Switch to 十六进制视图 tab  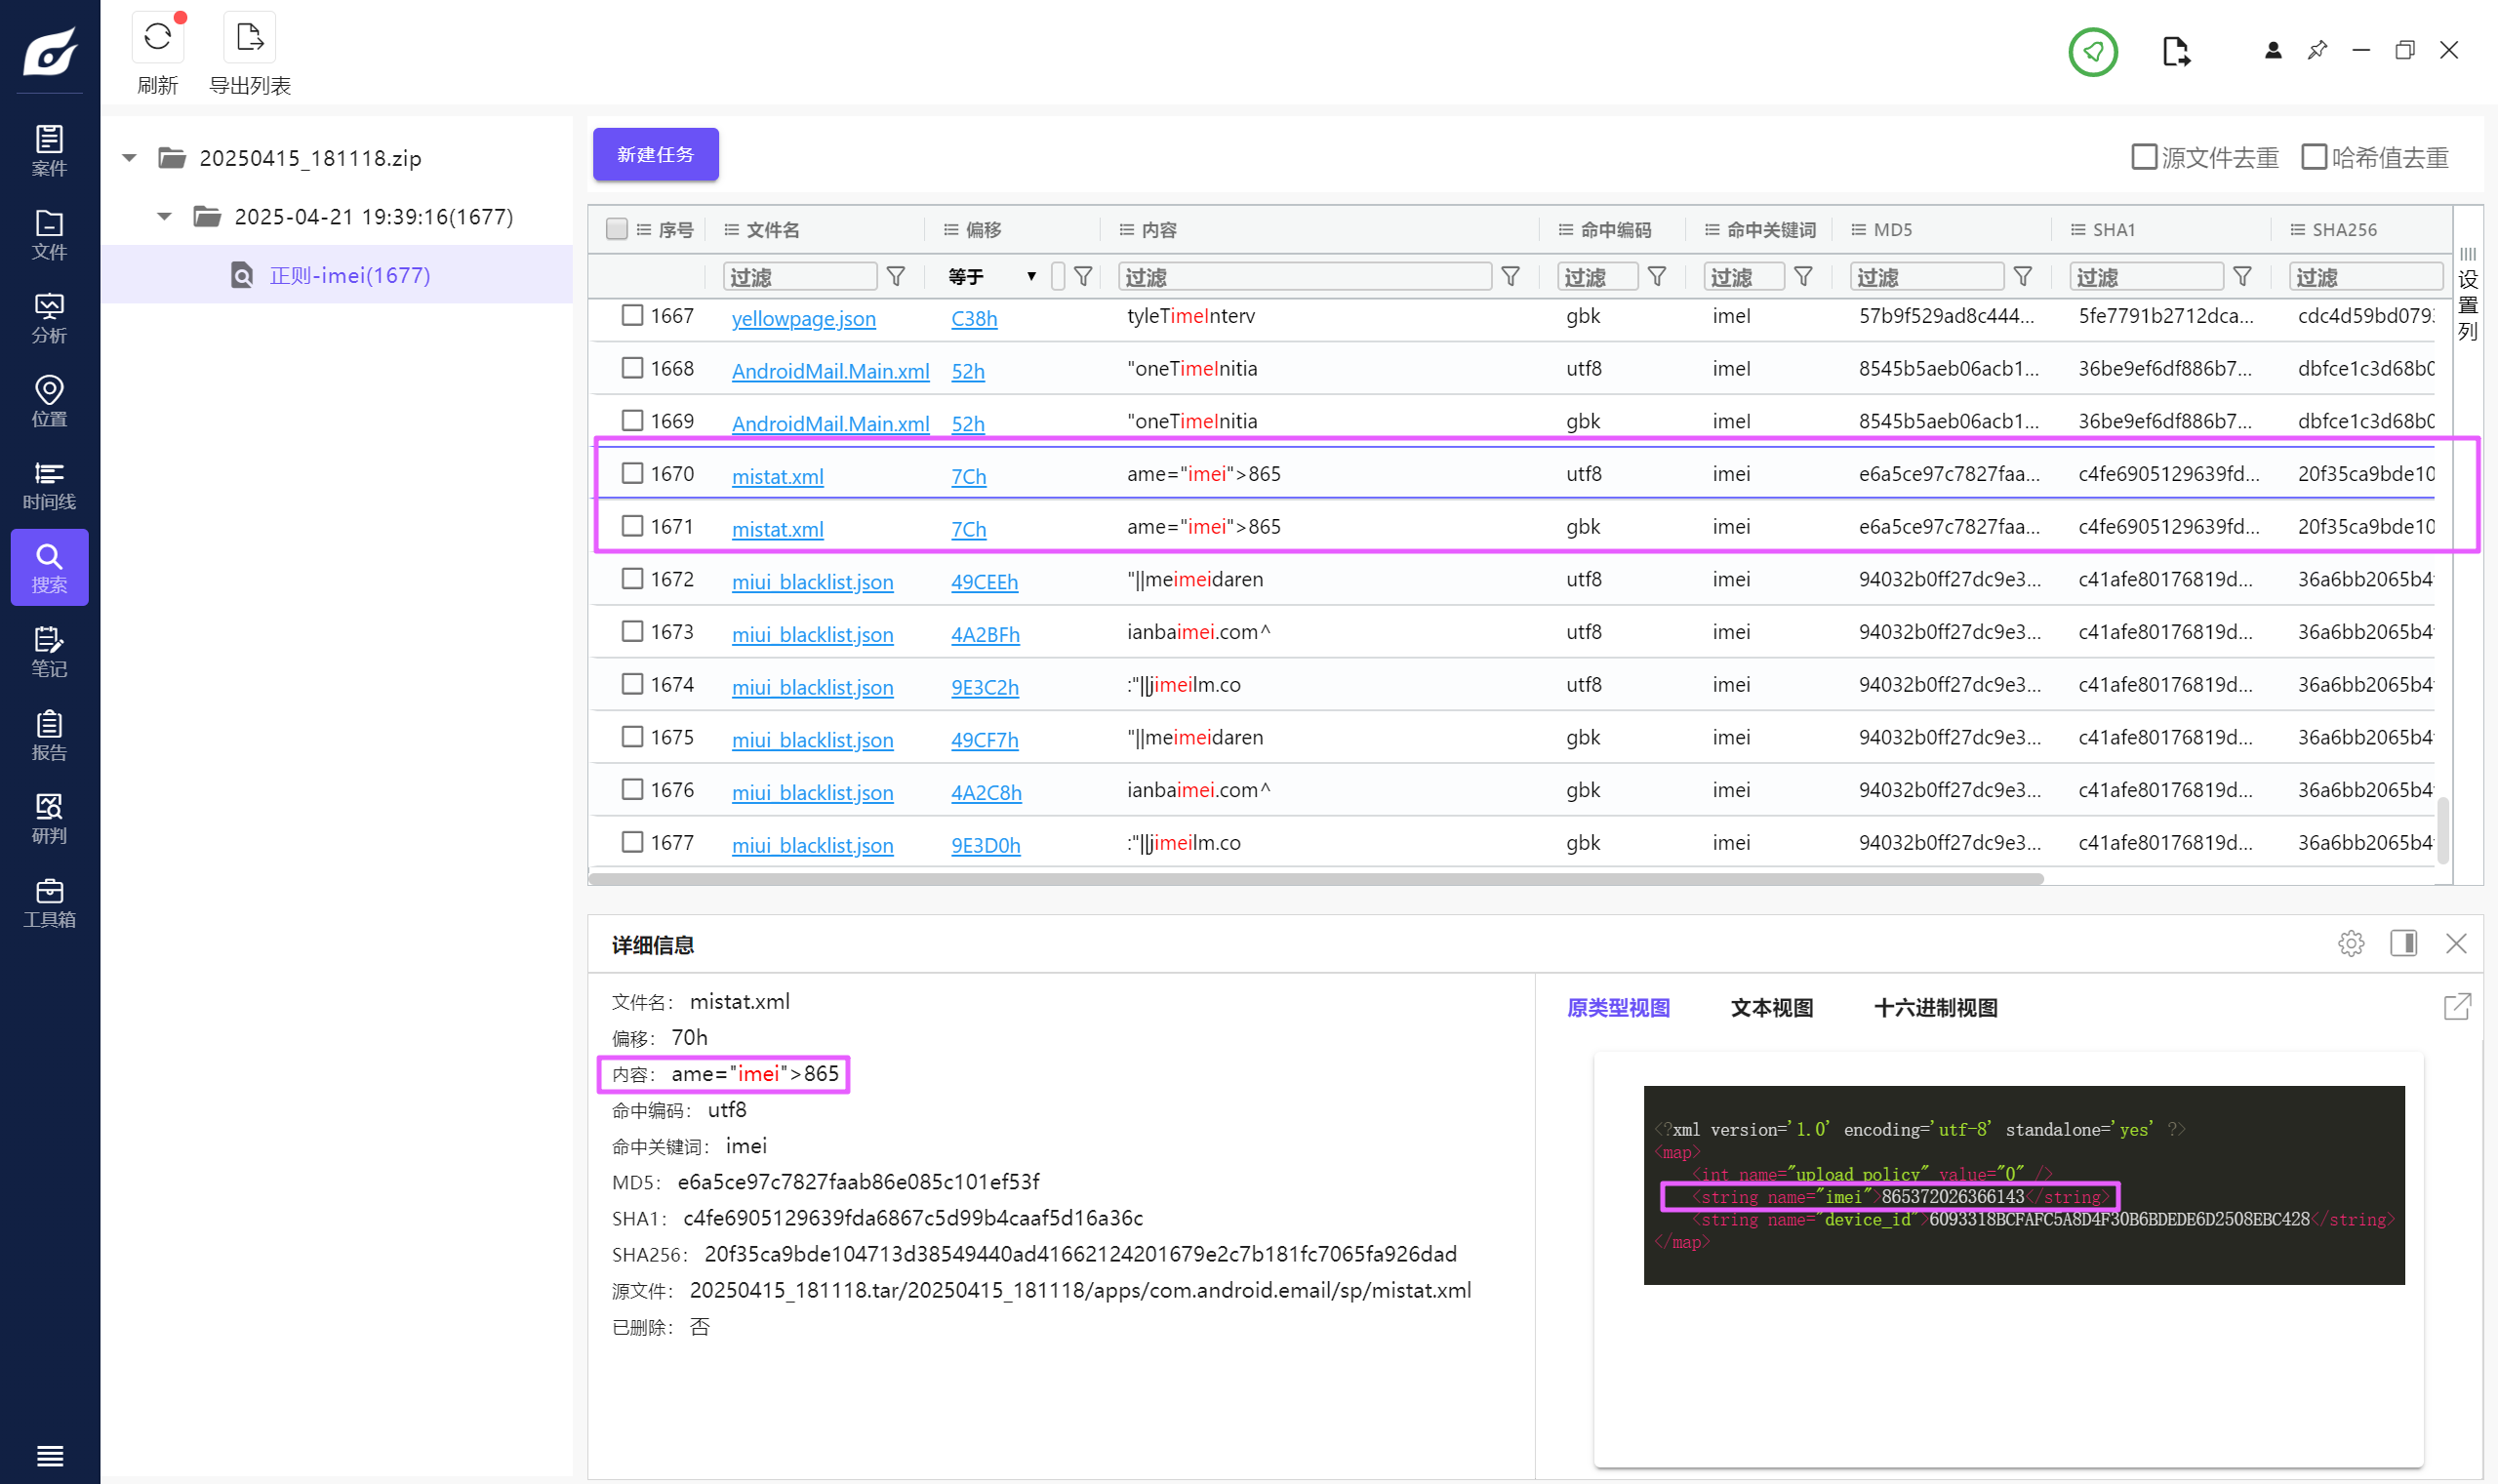[x=1934, y=1008]
